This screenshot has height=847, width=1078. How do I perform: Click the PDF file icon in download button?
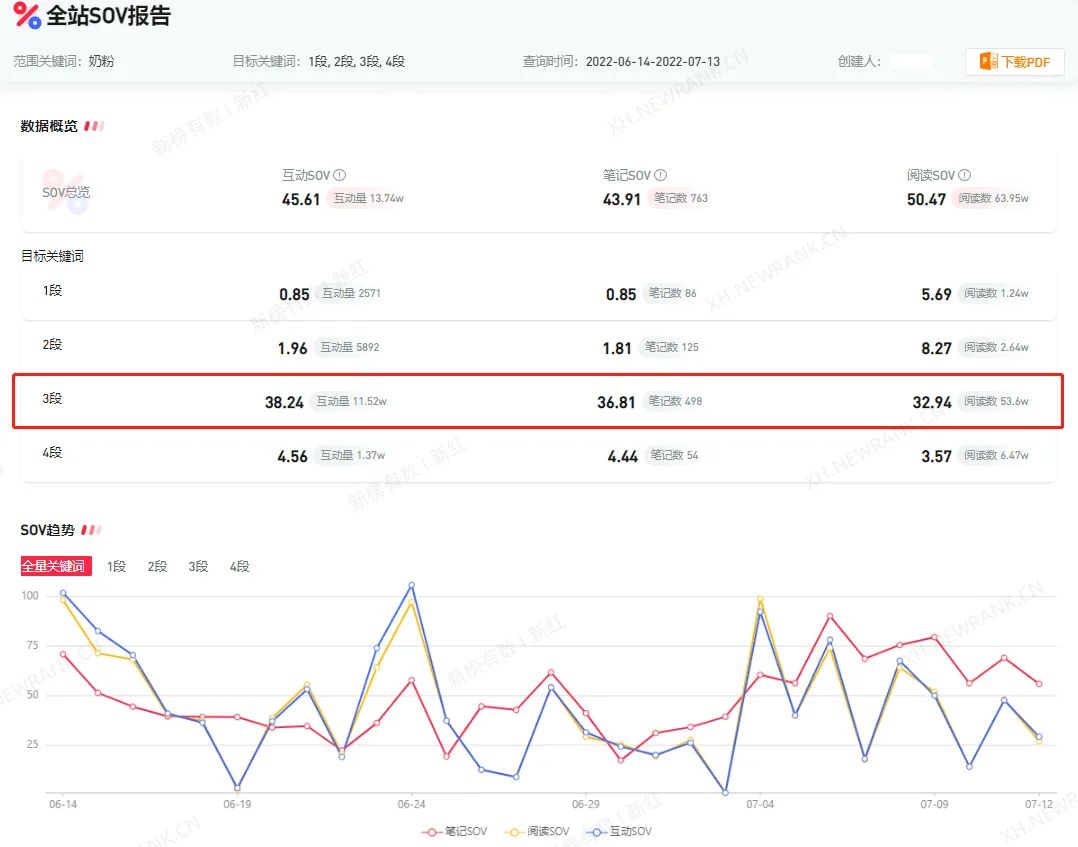click(x=989, y=62)
